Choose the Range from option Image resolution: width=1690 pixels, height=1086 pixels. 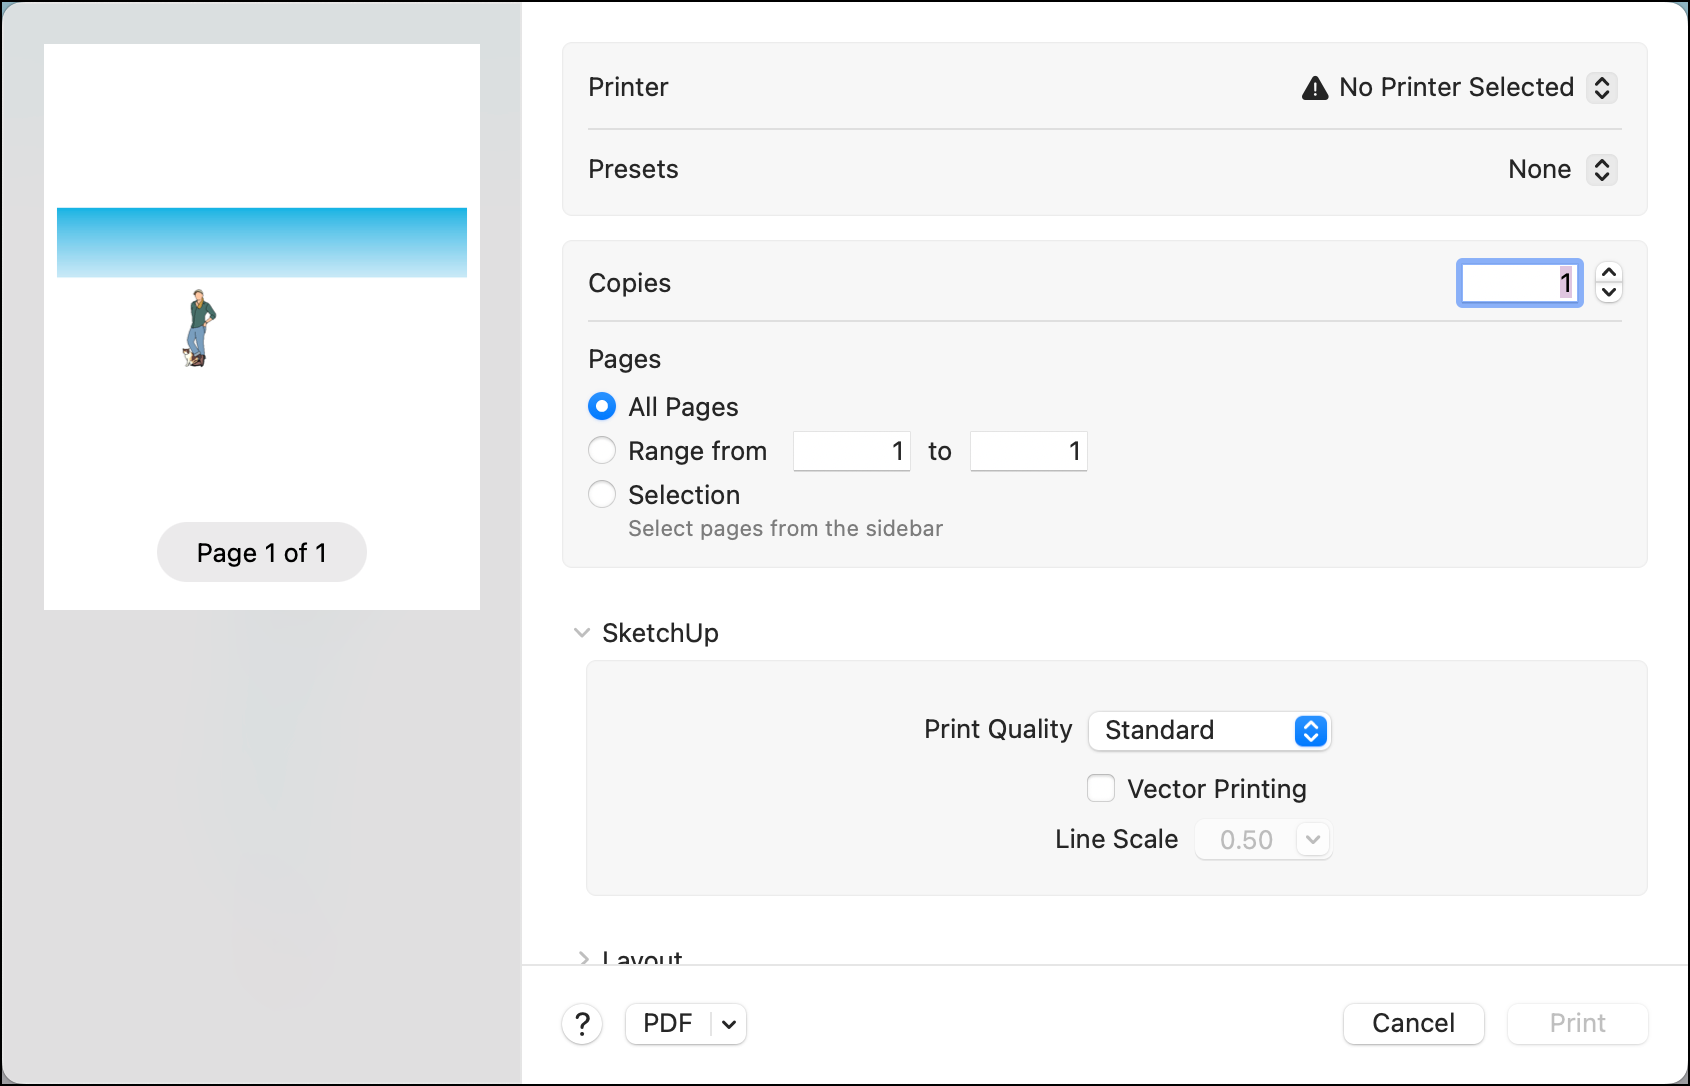tap(602, 450)
